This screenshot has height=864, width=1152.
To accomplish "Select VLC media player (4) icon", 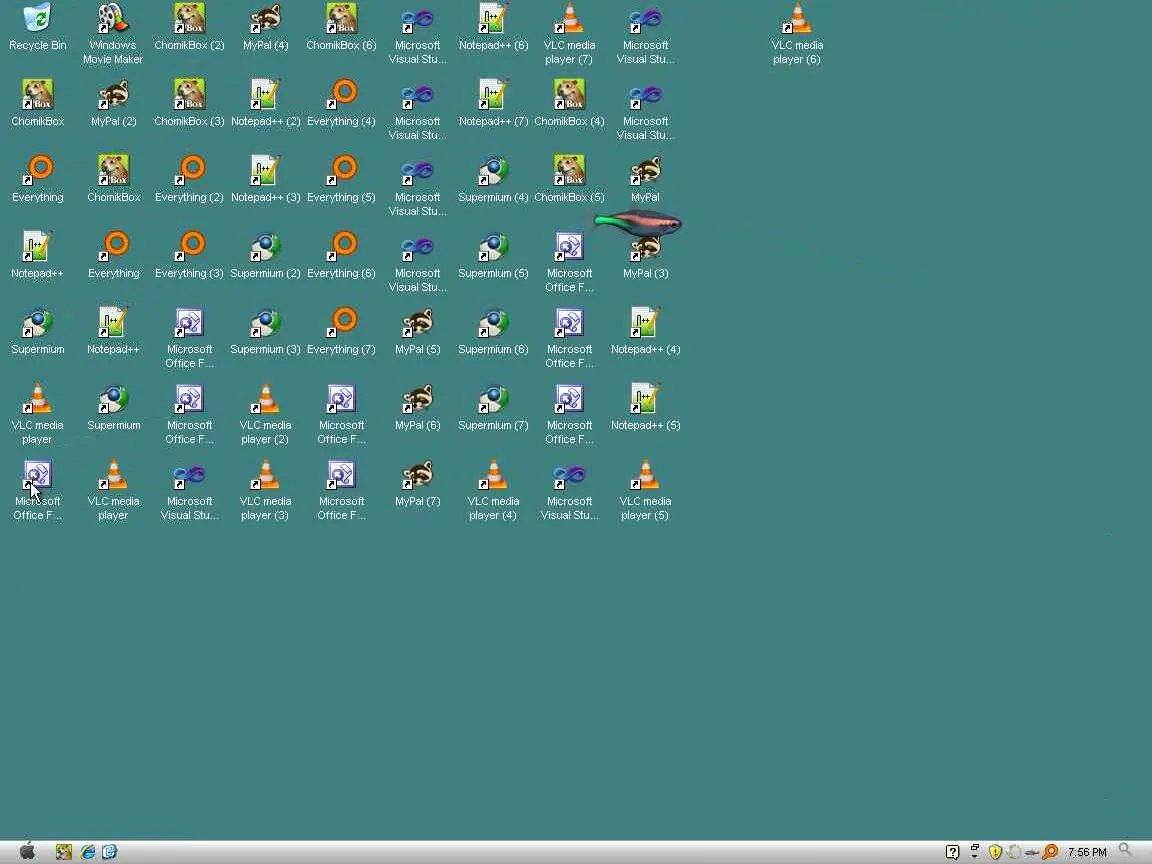I will (493, 490).
